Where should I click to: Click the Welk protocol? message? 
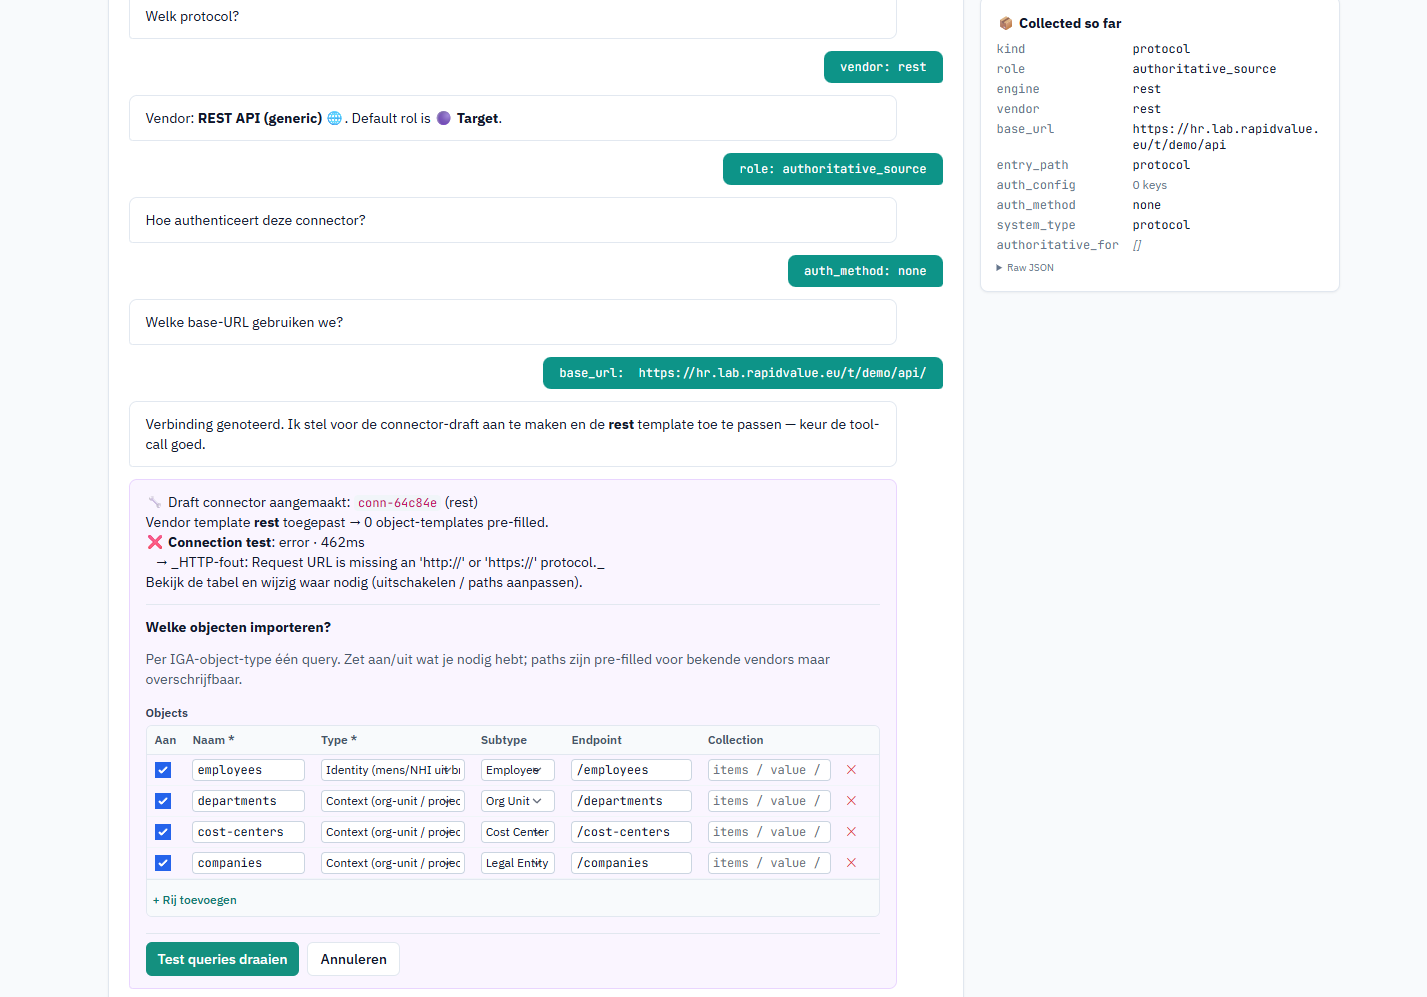point(512,17)
